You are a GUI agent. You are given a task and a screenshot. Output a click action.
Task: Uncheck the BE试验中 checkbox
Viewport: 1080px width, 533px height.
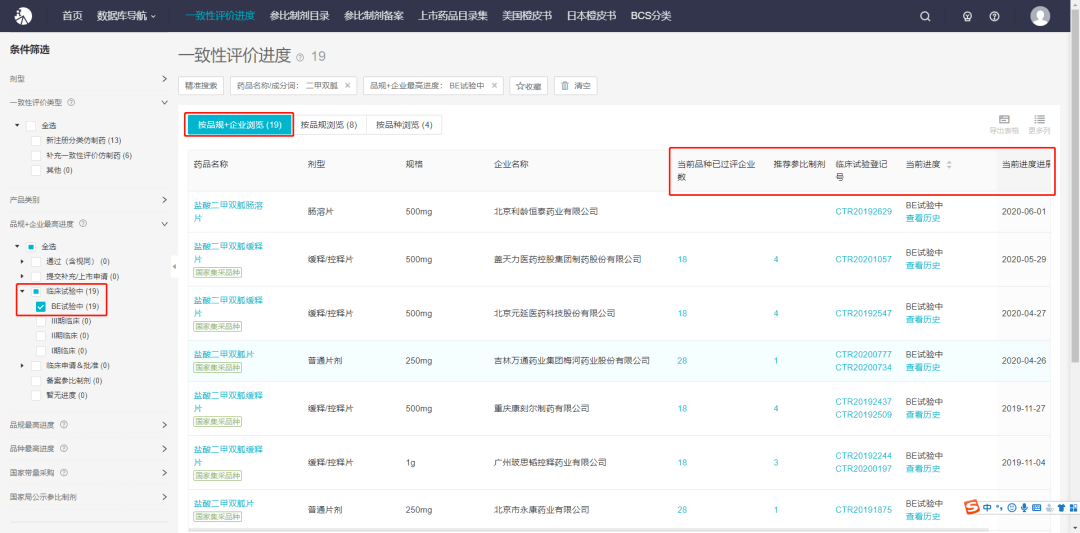(40, 306)
